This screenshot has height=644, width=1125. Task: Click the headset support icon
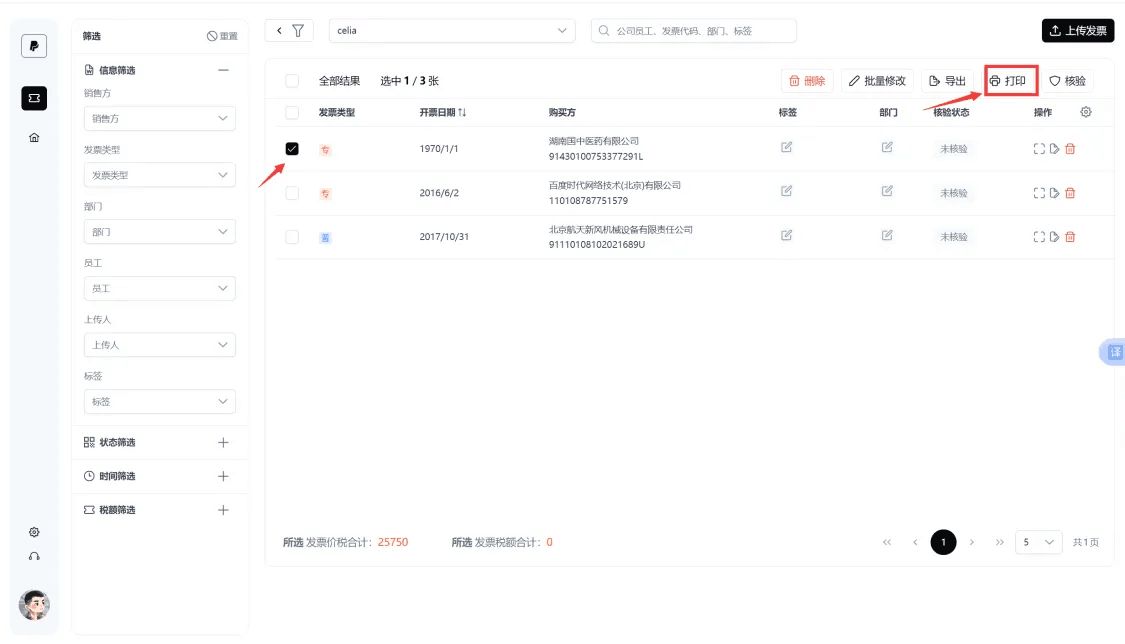[34, 557]
